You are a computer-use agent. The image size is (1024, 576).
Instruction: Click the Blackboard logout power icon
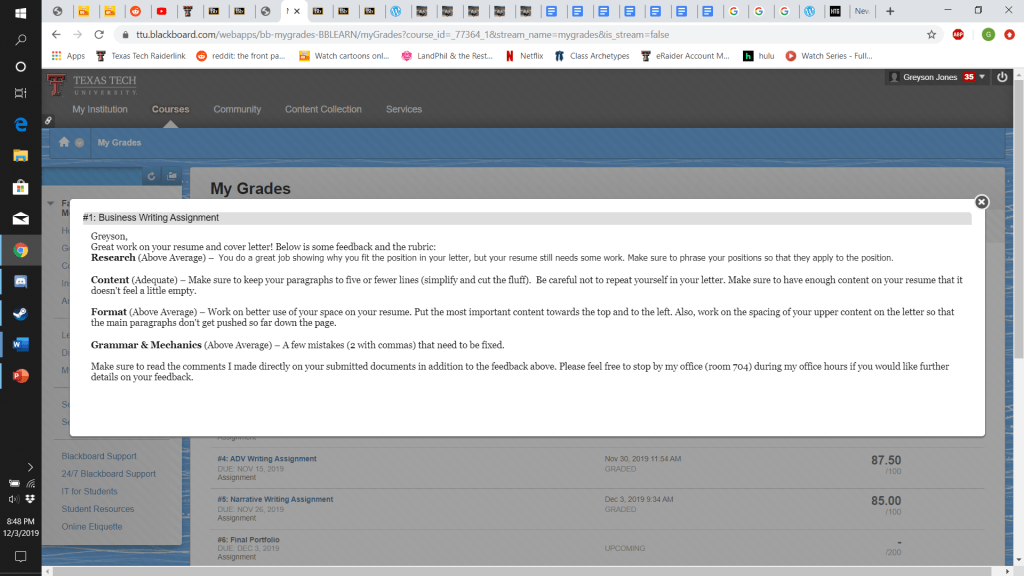pyautogui.click(x=1002, y=77)
